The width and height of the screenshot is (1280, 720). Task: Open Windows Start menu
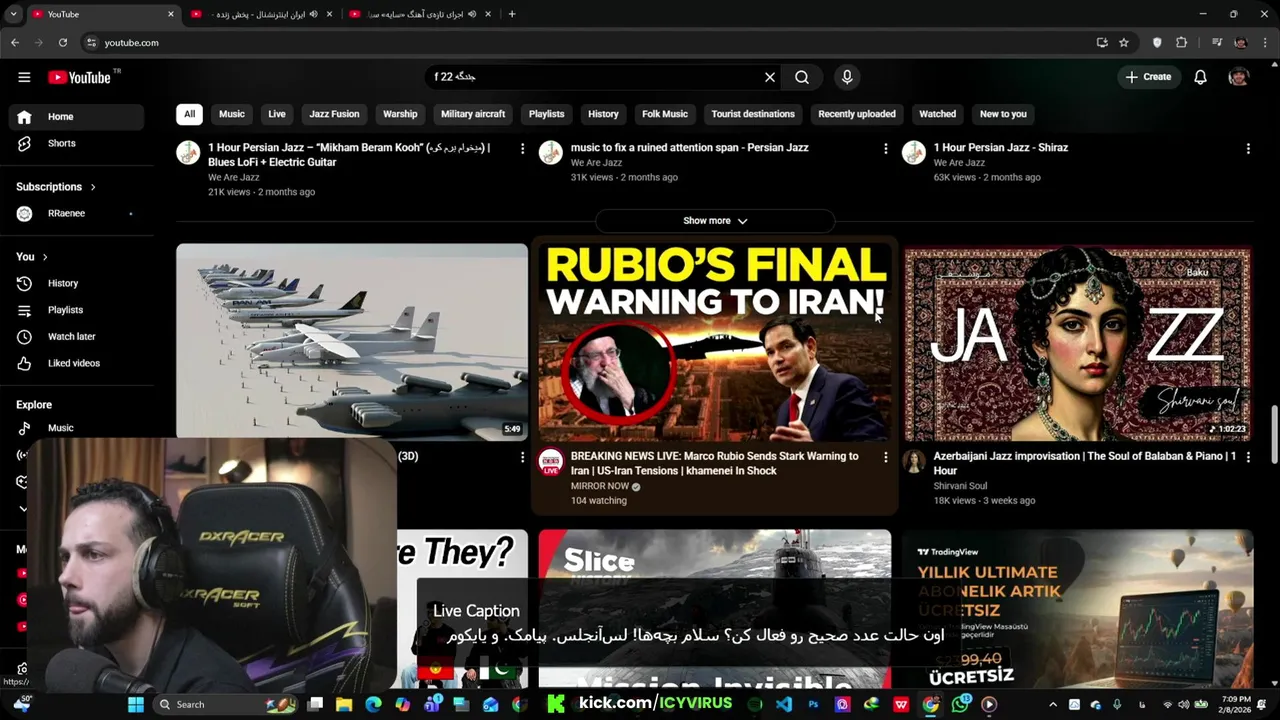click(136, 704)
